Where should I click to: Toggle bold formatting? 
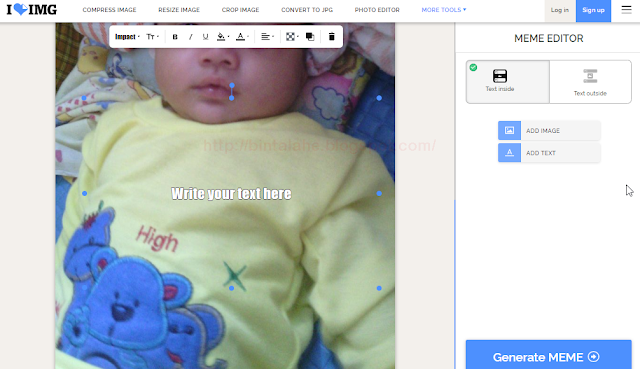[175, 37]
